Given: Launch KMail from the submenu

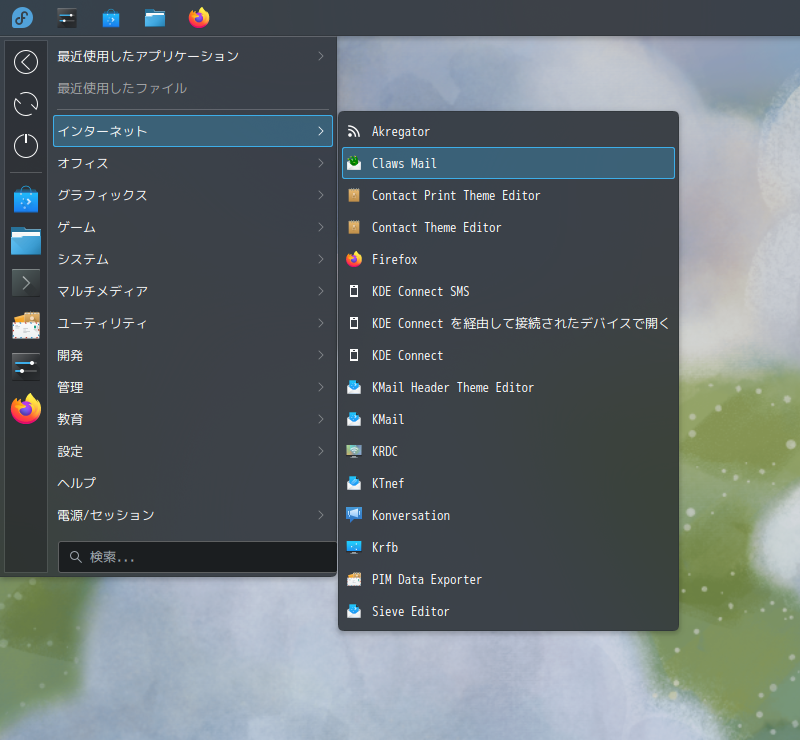Looking at the screenshot, I should click(x=508, y=419).
